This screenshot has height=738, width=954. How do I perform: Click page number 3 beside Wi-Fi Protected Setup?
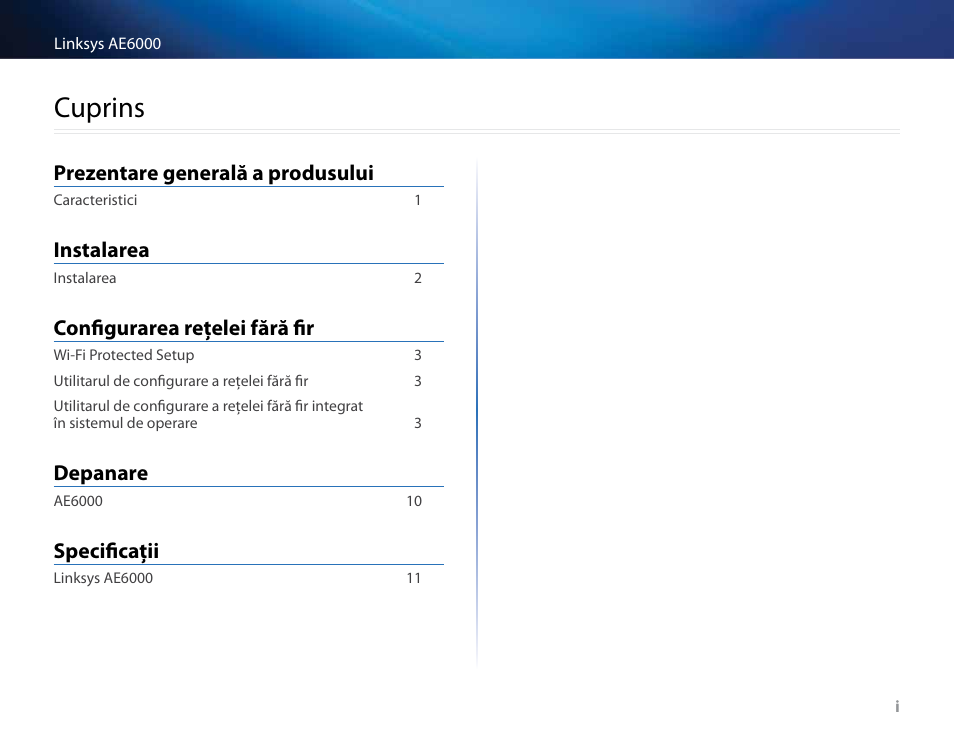click(418, 355)
